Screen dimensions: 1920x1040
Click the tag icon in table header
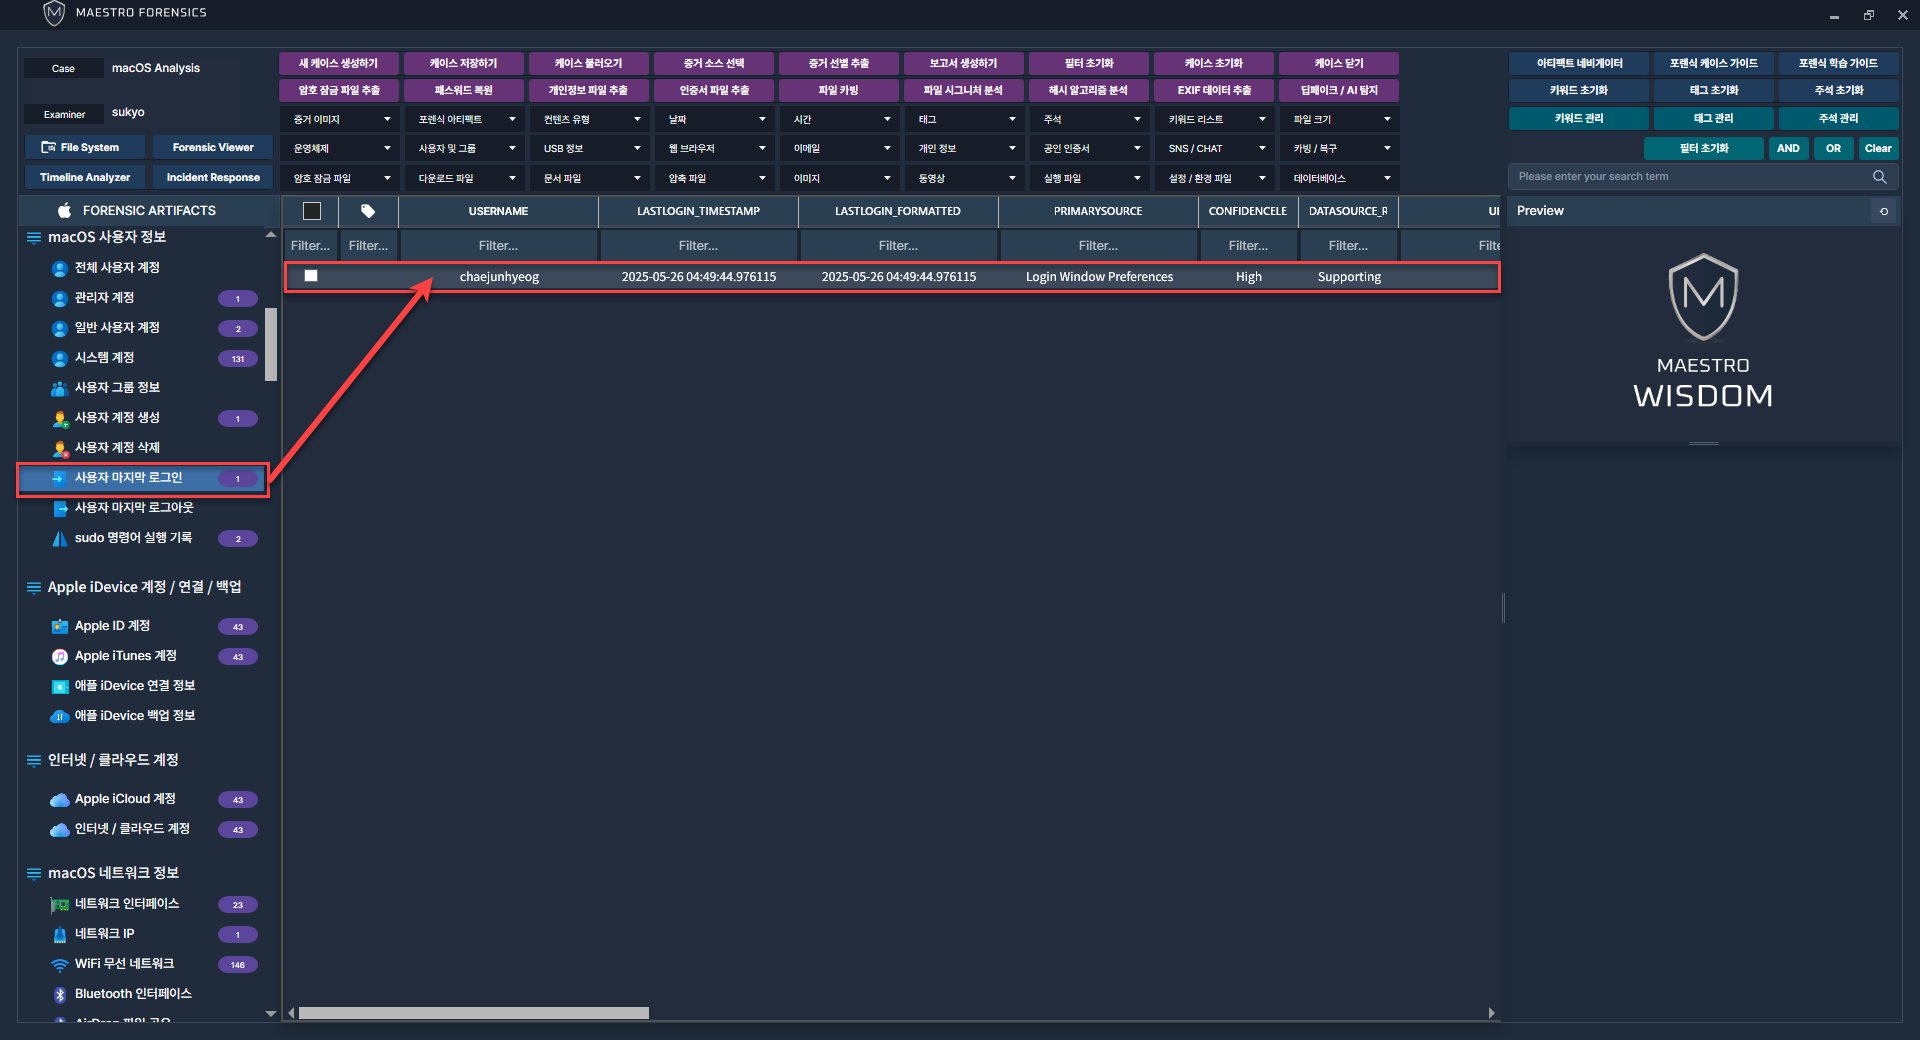point(368,211)
